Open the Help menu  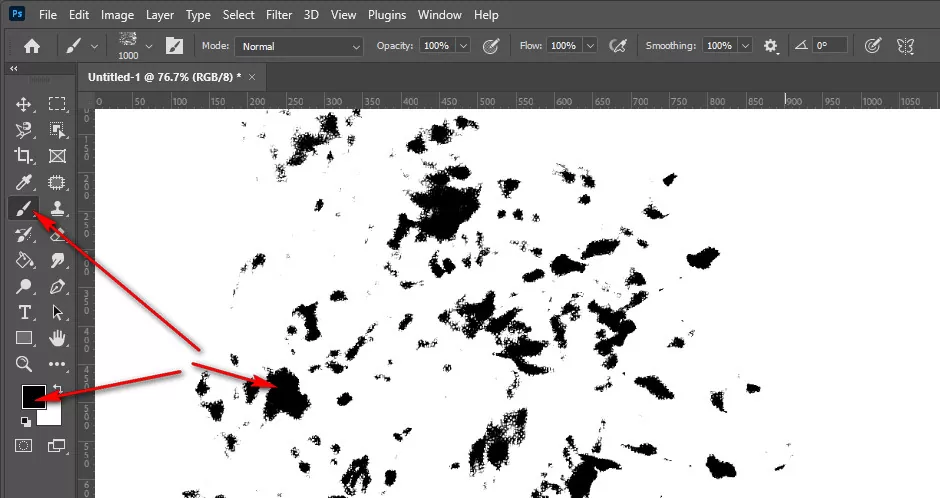click(x=486, y=15)
